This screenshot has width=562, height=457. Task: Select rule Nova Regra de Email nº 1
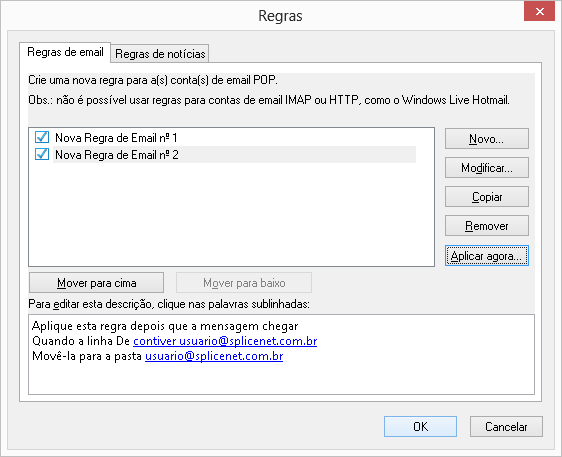pos(116,138)
